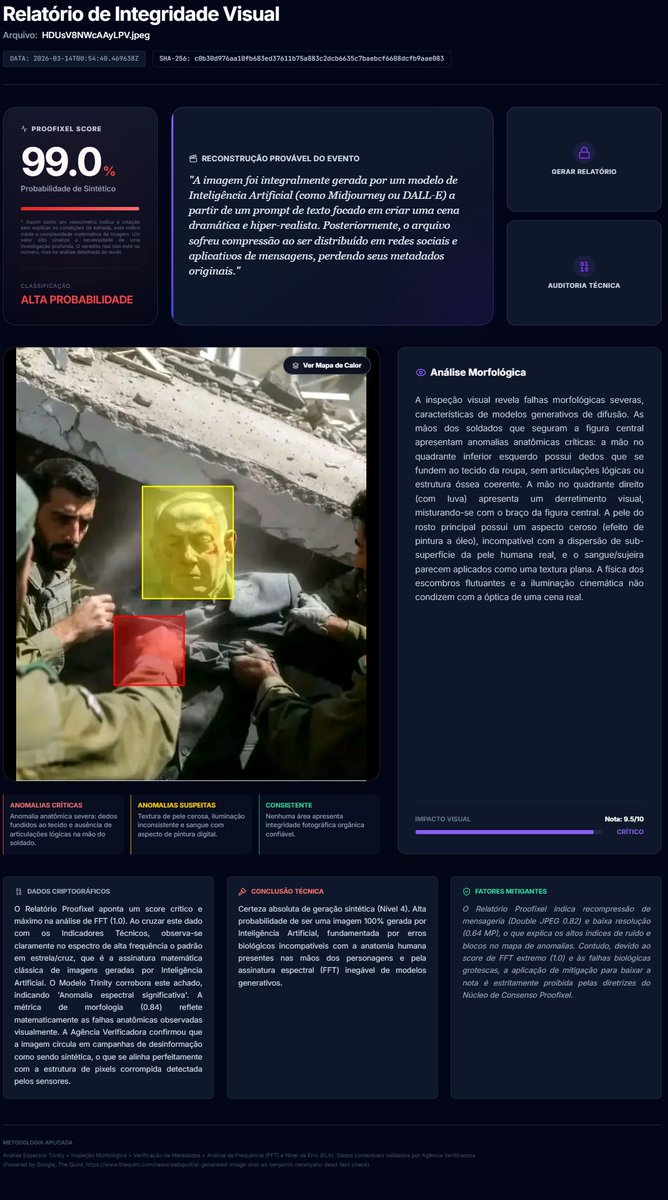Click the red synthetic probability bar
This screenshot has height=1200, width=668.
click(80, 209)
